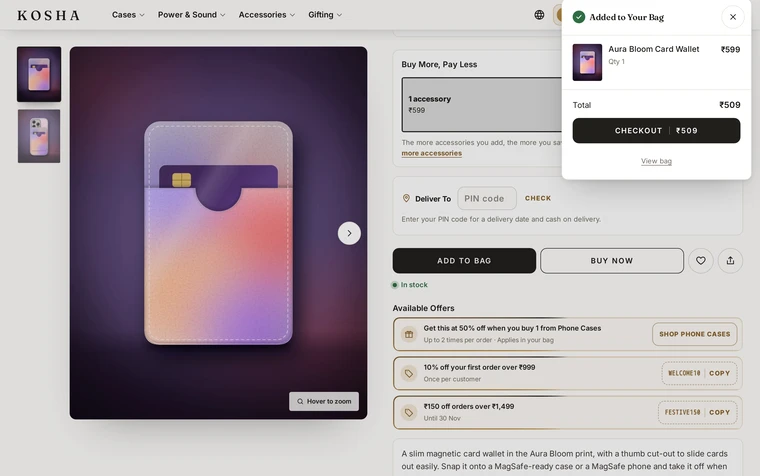760x476 pixels.
Task: Click the 'In stock' status text
Action: (414, 285)
